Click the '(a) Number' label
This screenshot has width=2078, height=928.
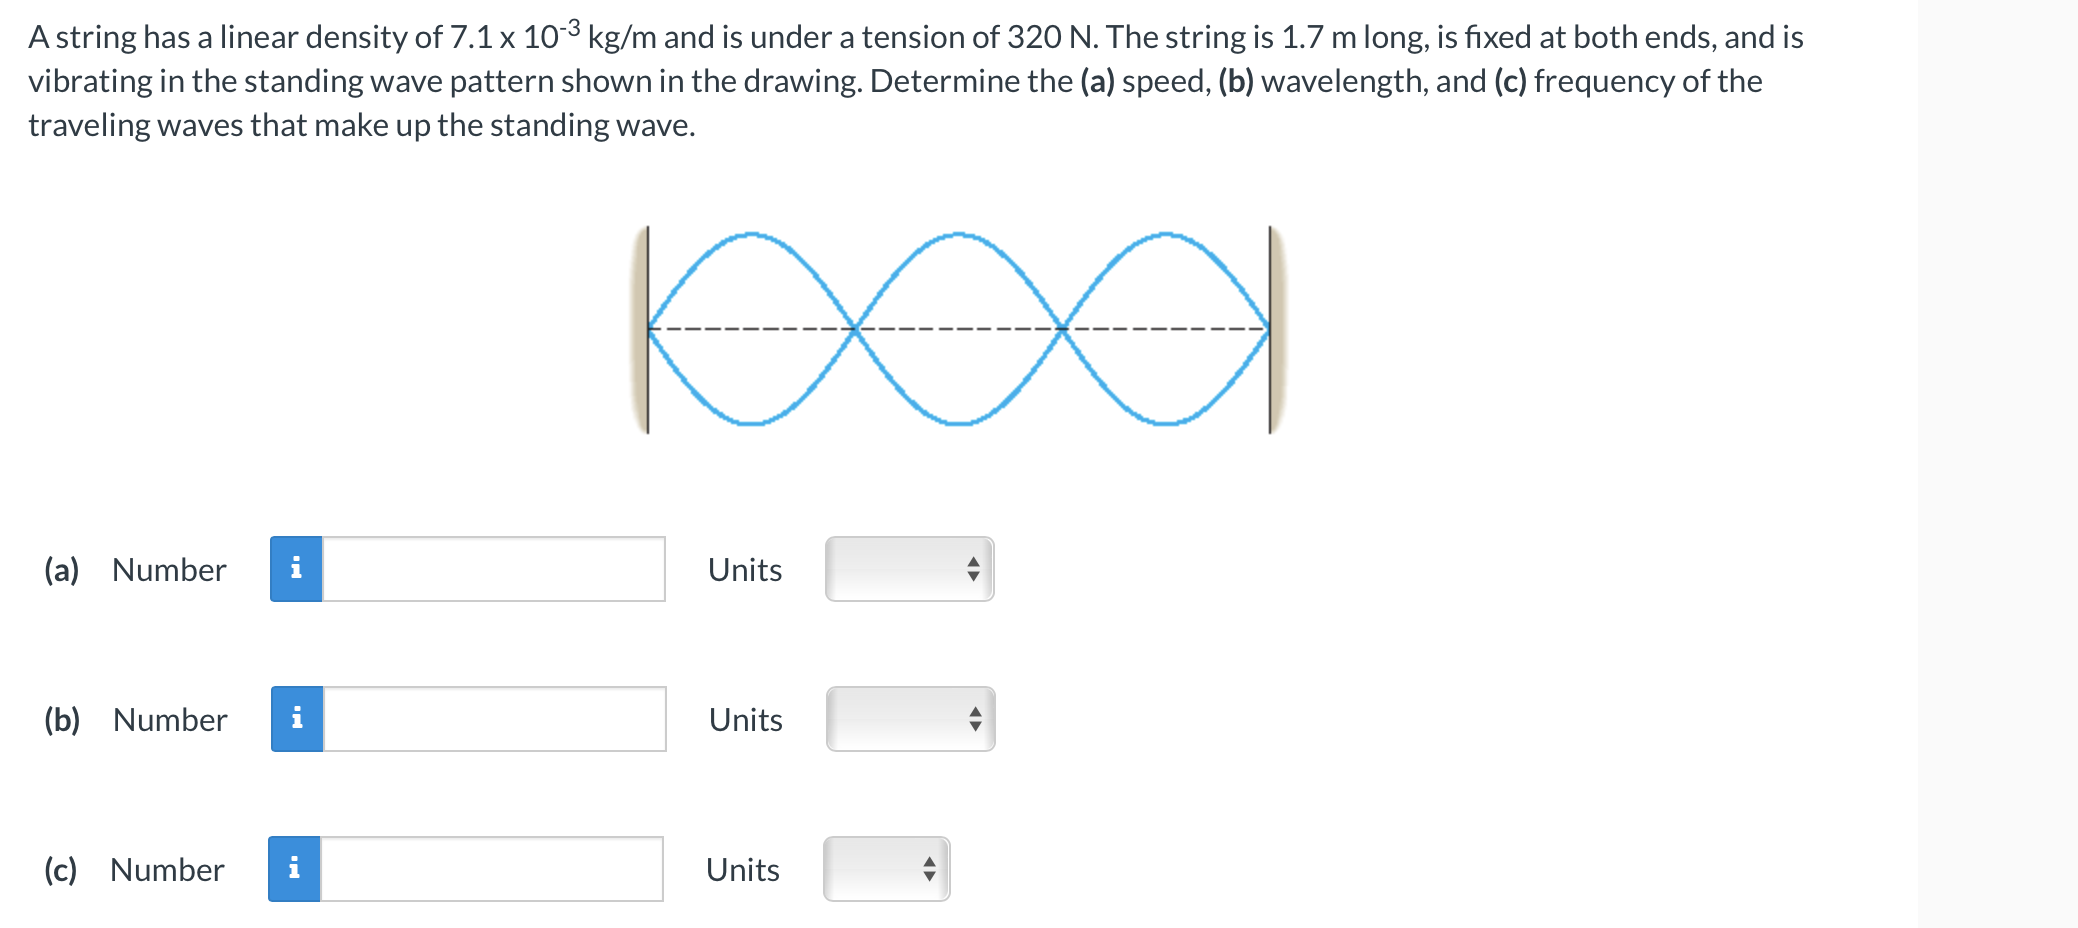click(135, 569)
